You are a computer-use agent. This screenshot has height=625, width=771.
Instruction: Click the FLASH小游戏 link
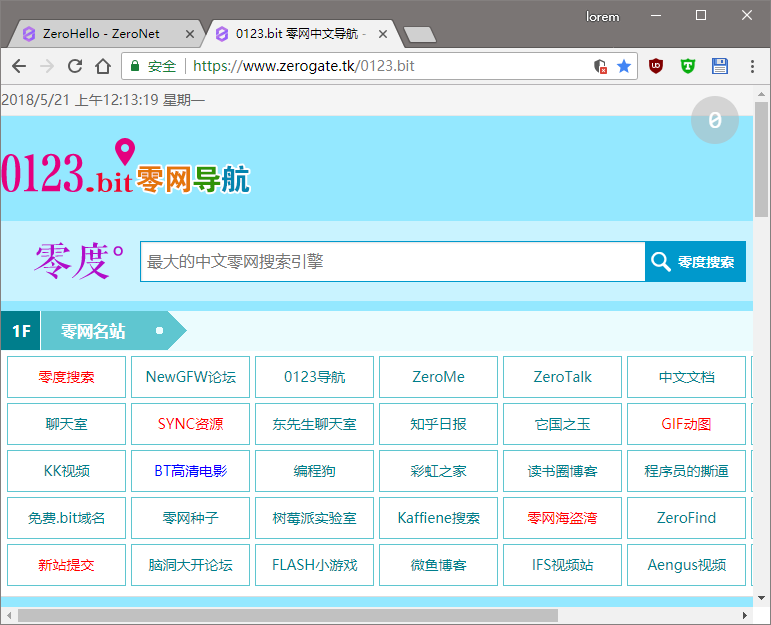click(314, 565)
